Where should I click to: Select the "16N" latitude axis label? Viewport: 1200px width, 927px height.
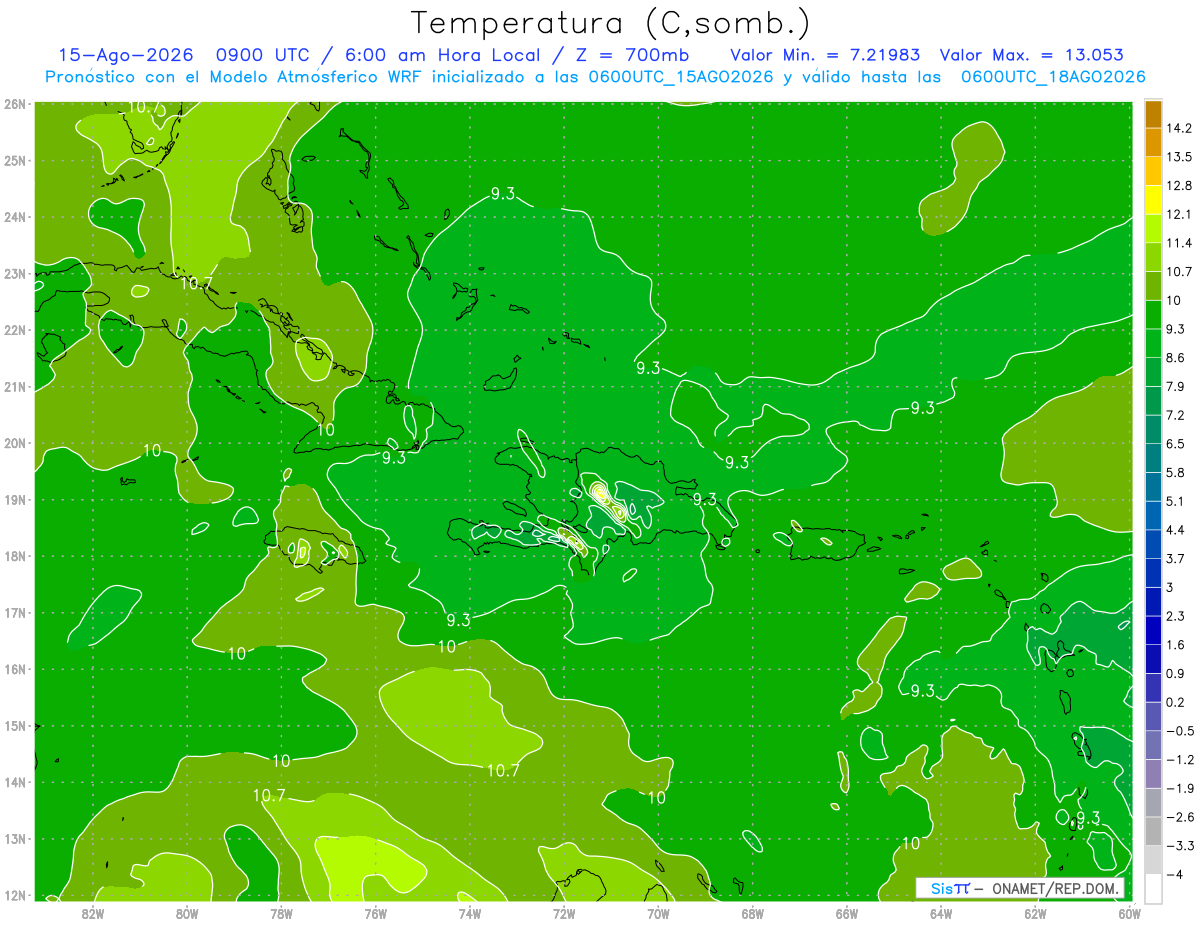[15, 669]
